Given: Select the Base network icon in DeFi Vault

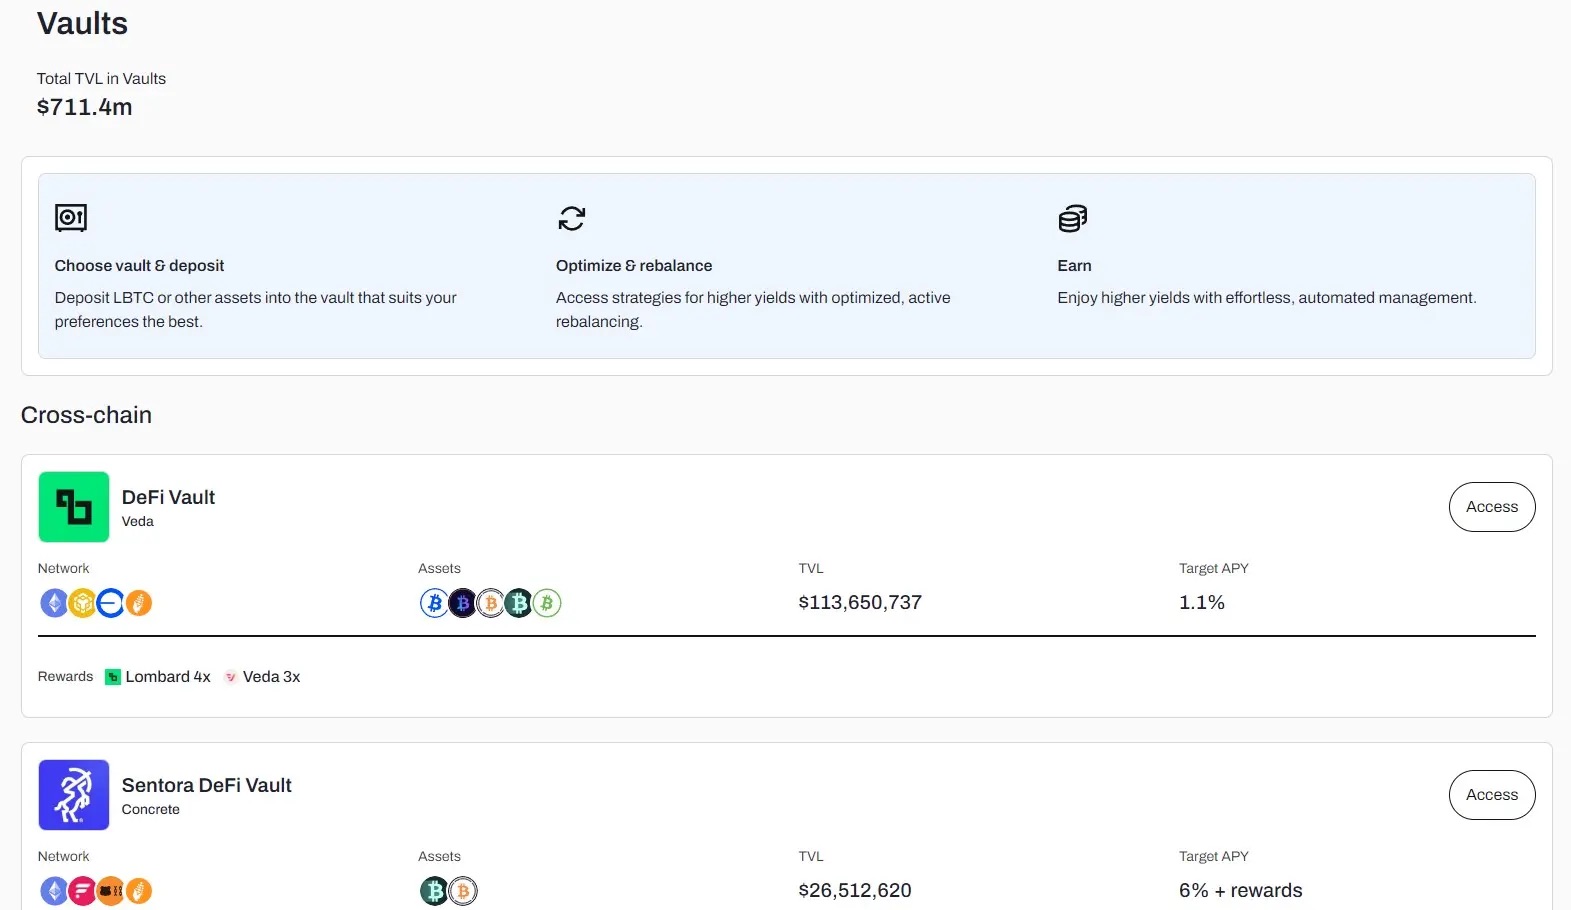Looking at the screenshot, I should point(110,603).
